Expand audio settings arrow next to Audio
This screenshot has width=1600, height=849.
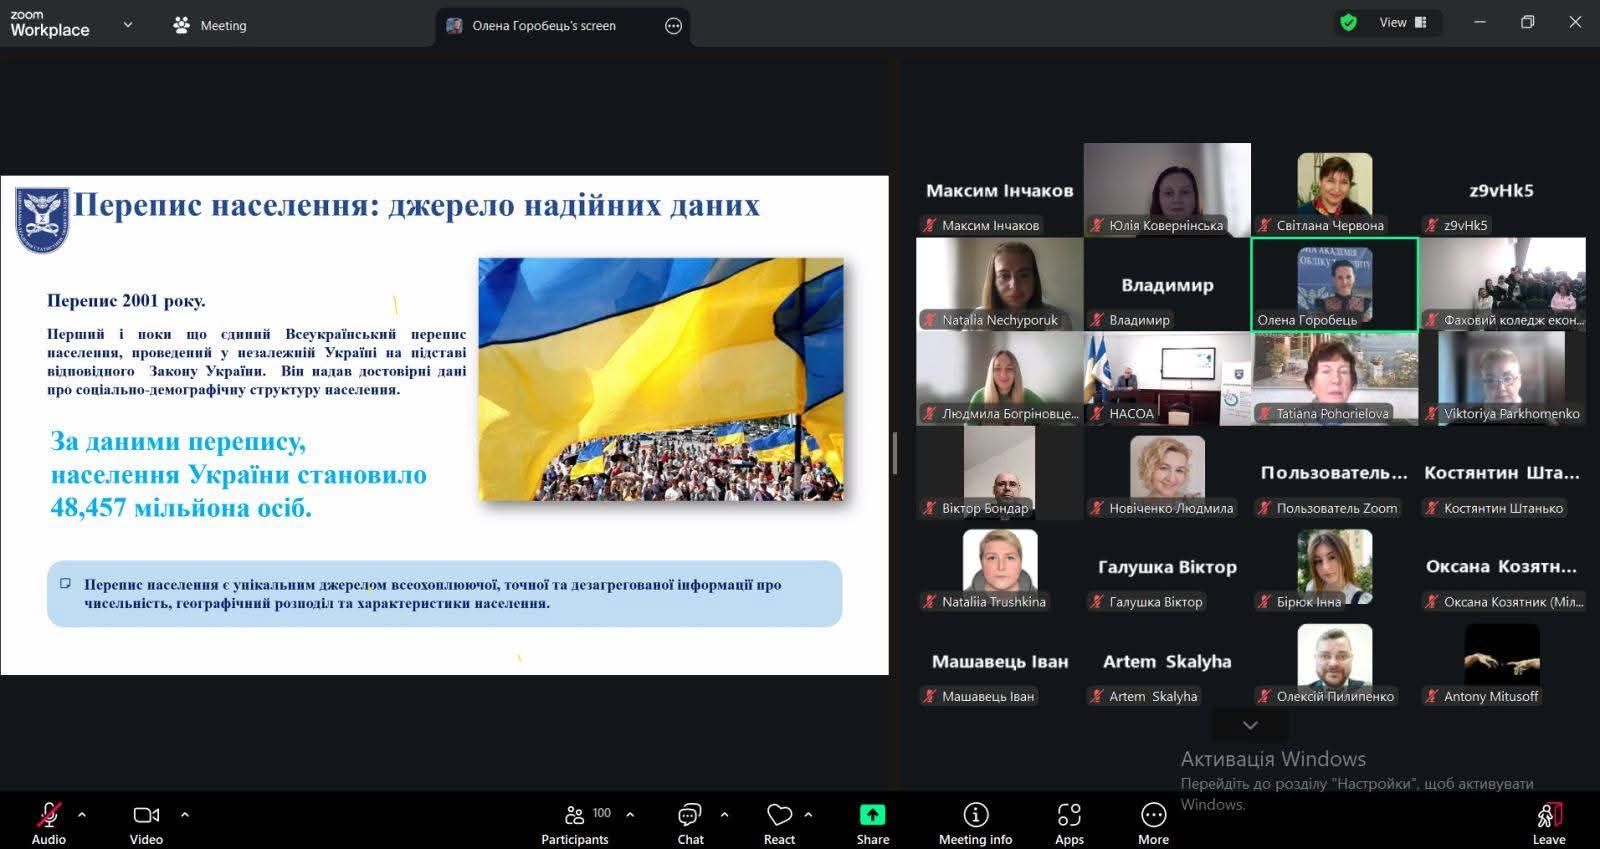[82, 815]
